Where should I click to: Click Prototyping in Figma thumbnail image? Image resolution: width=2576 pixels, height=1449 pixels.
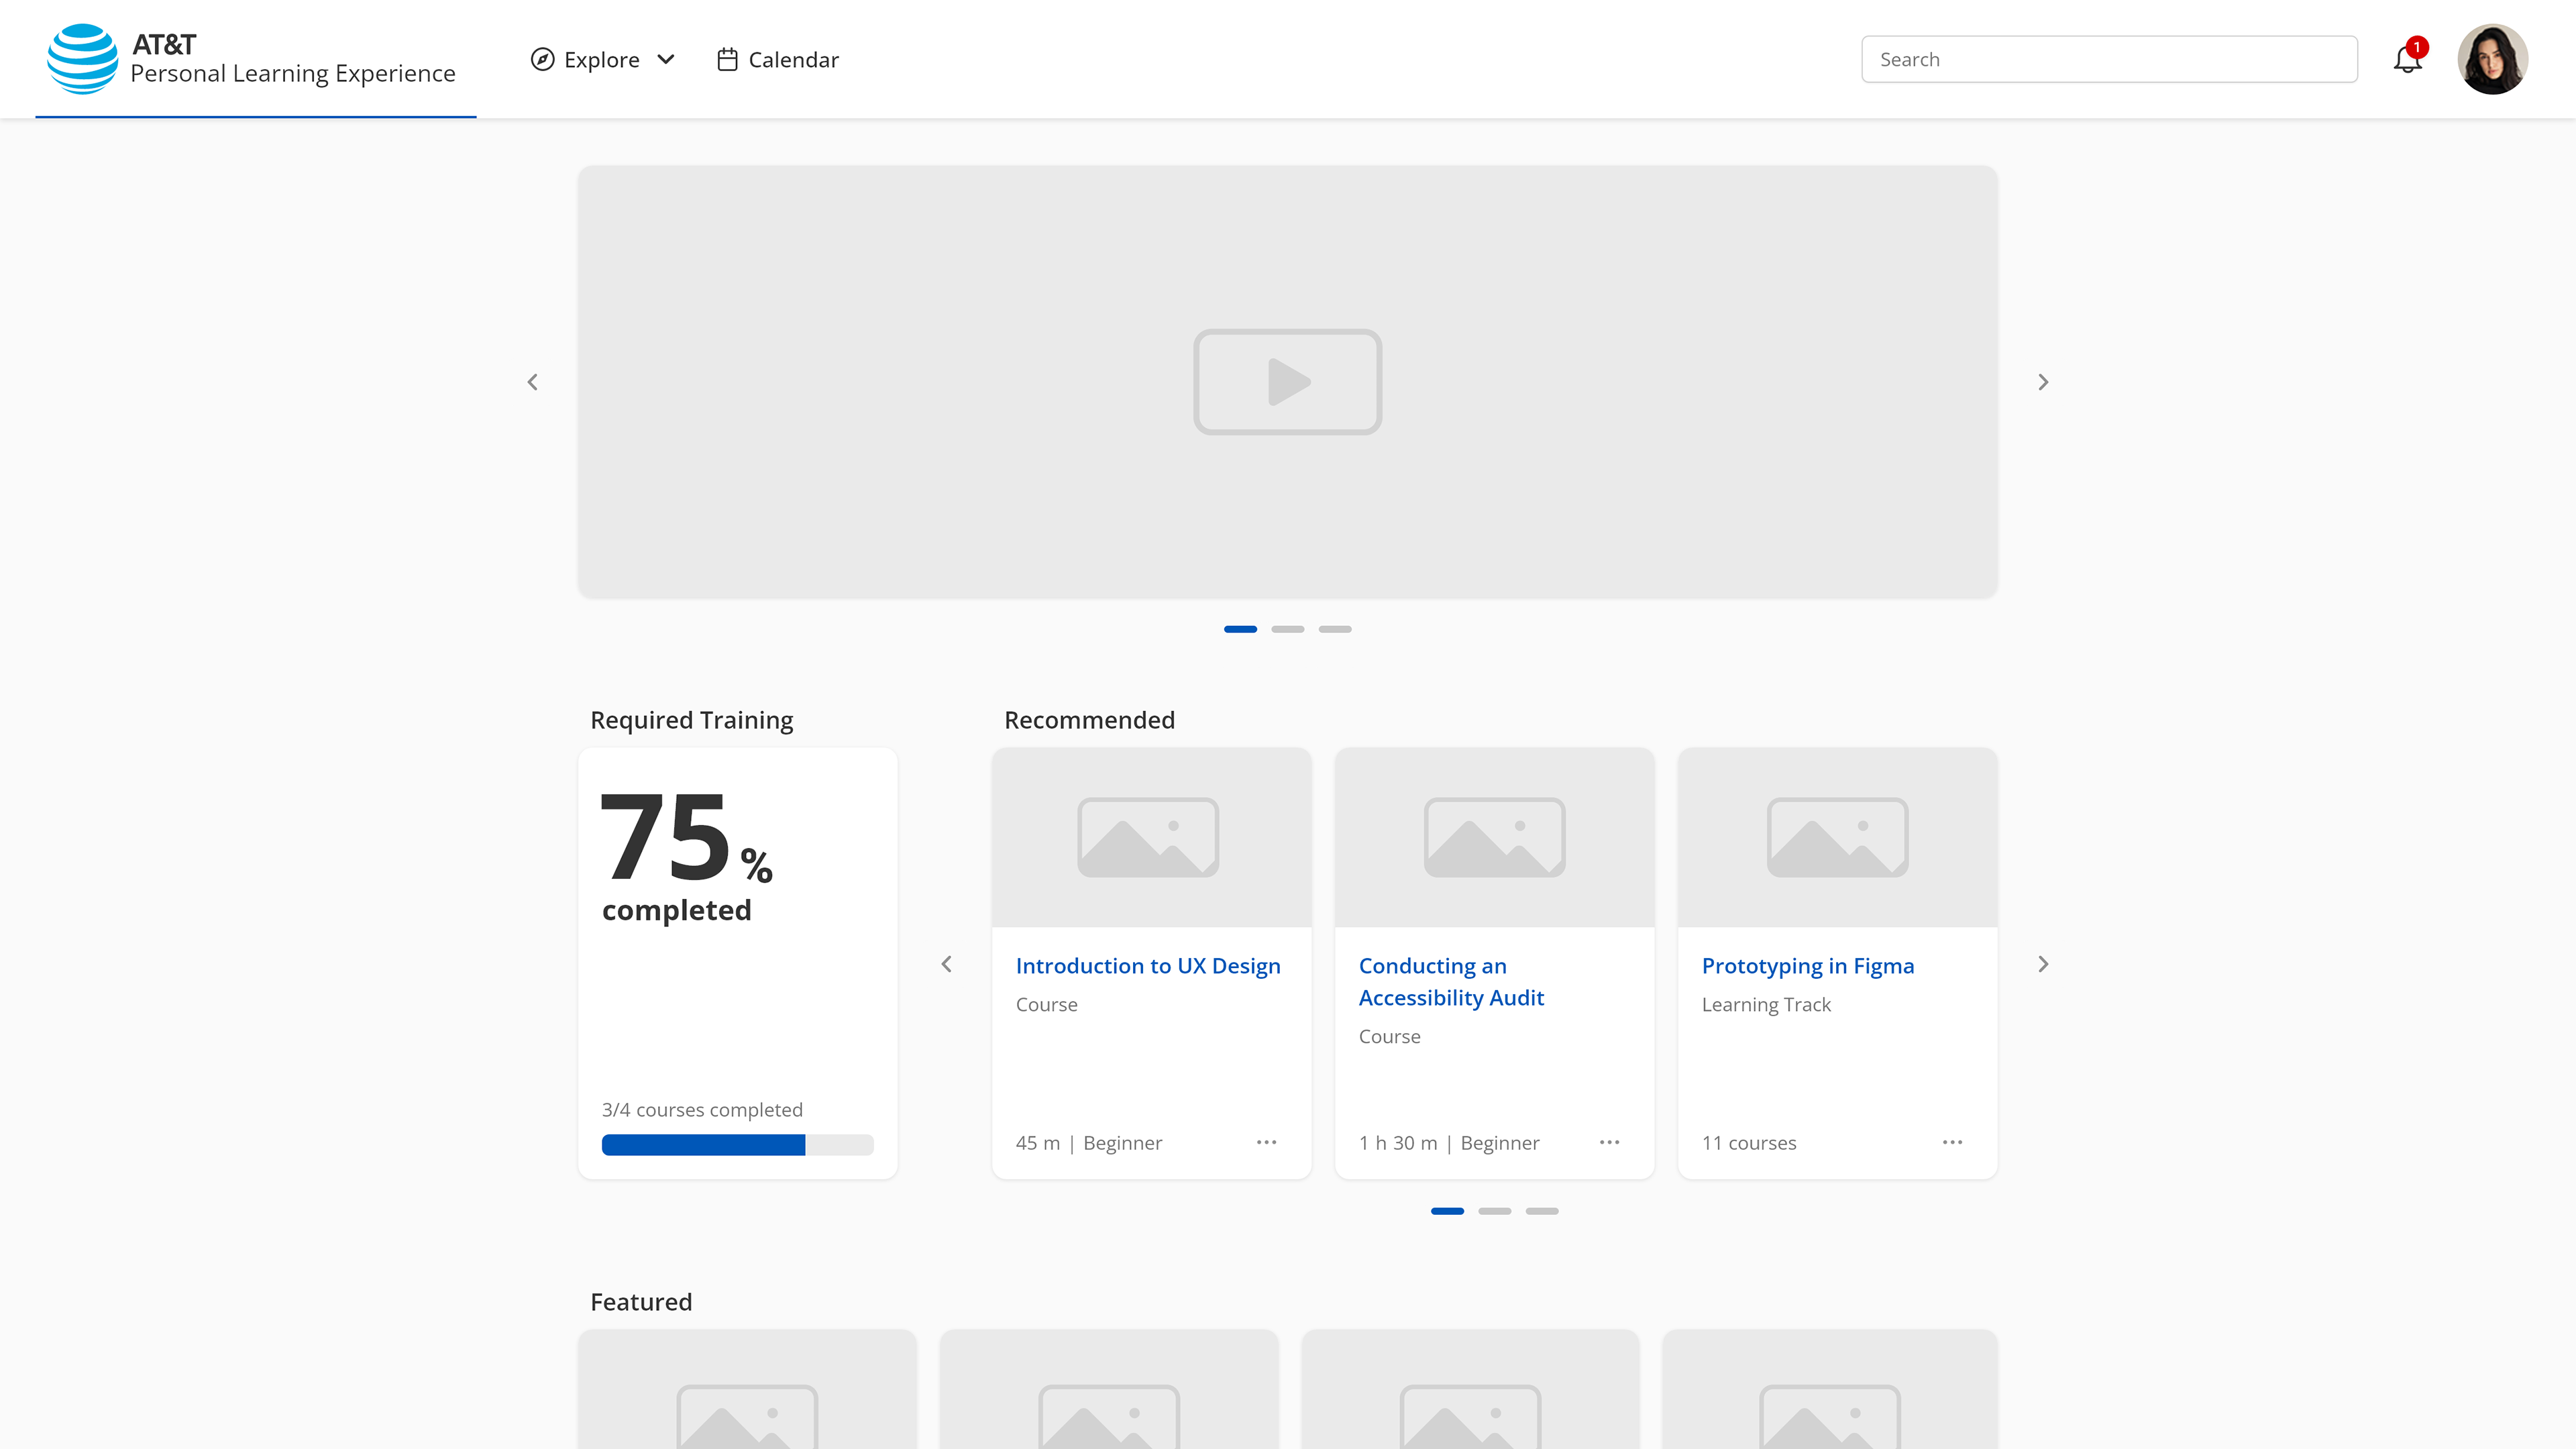pyautogui.click(x=1837, y=837)
